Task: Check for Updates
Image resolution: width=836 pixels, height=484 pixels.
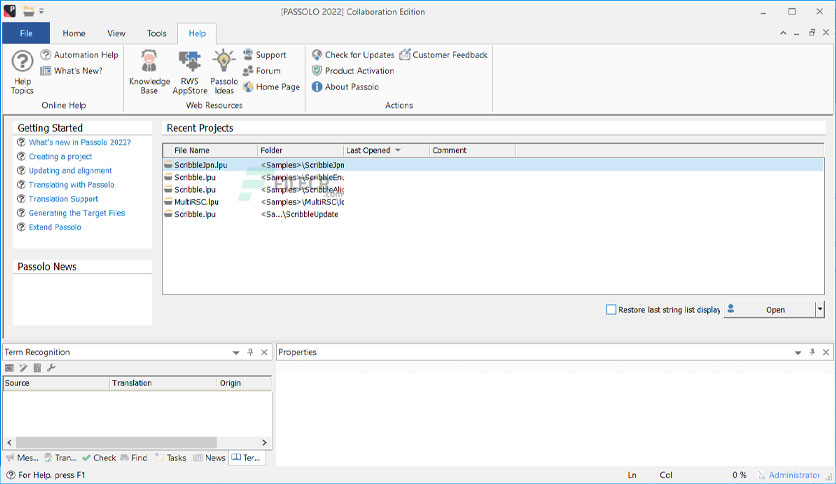Action: pos(353,55)
